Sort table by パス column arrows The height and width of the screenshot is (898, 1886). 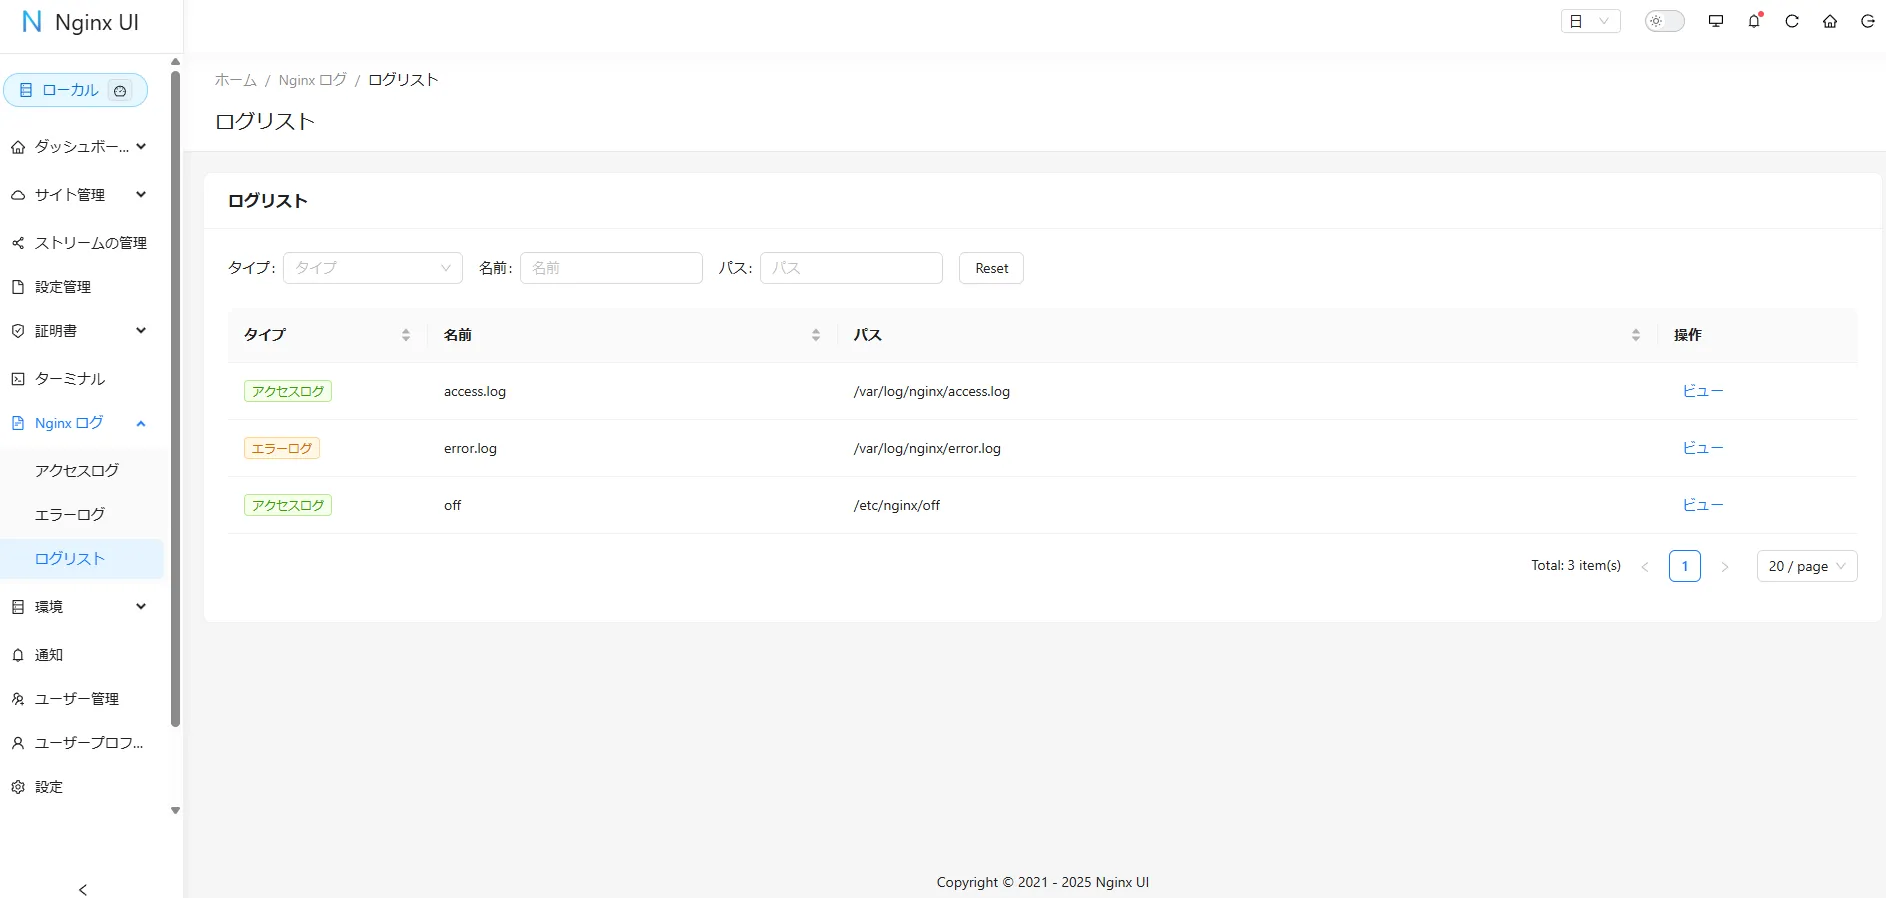click(1636, 335)
